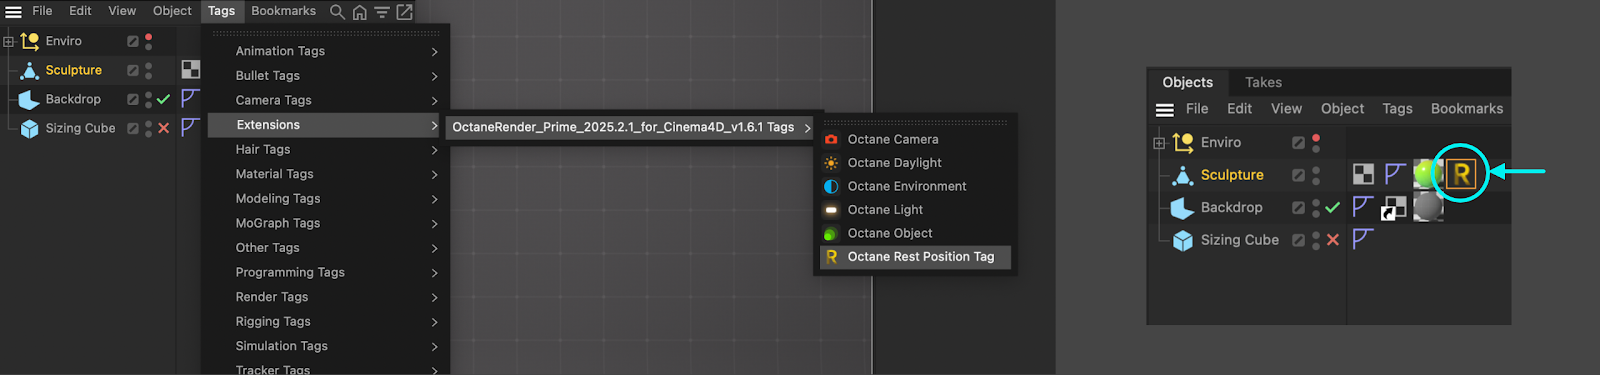Switch to the Objects tab
The width and height of the screenshot is (1600, 375).
coord(1187,82)
